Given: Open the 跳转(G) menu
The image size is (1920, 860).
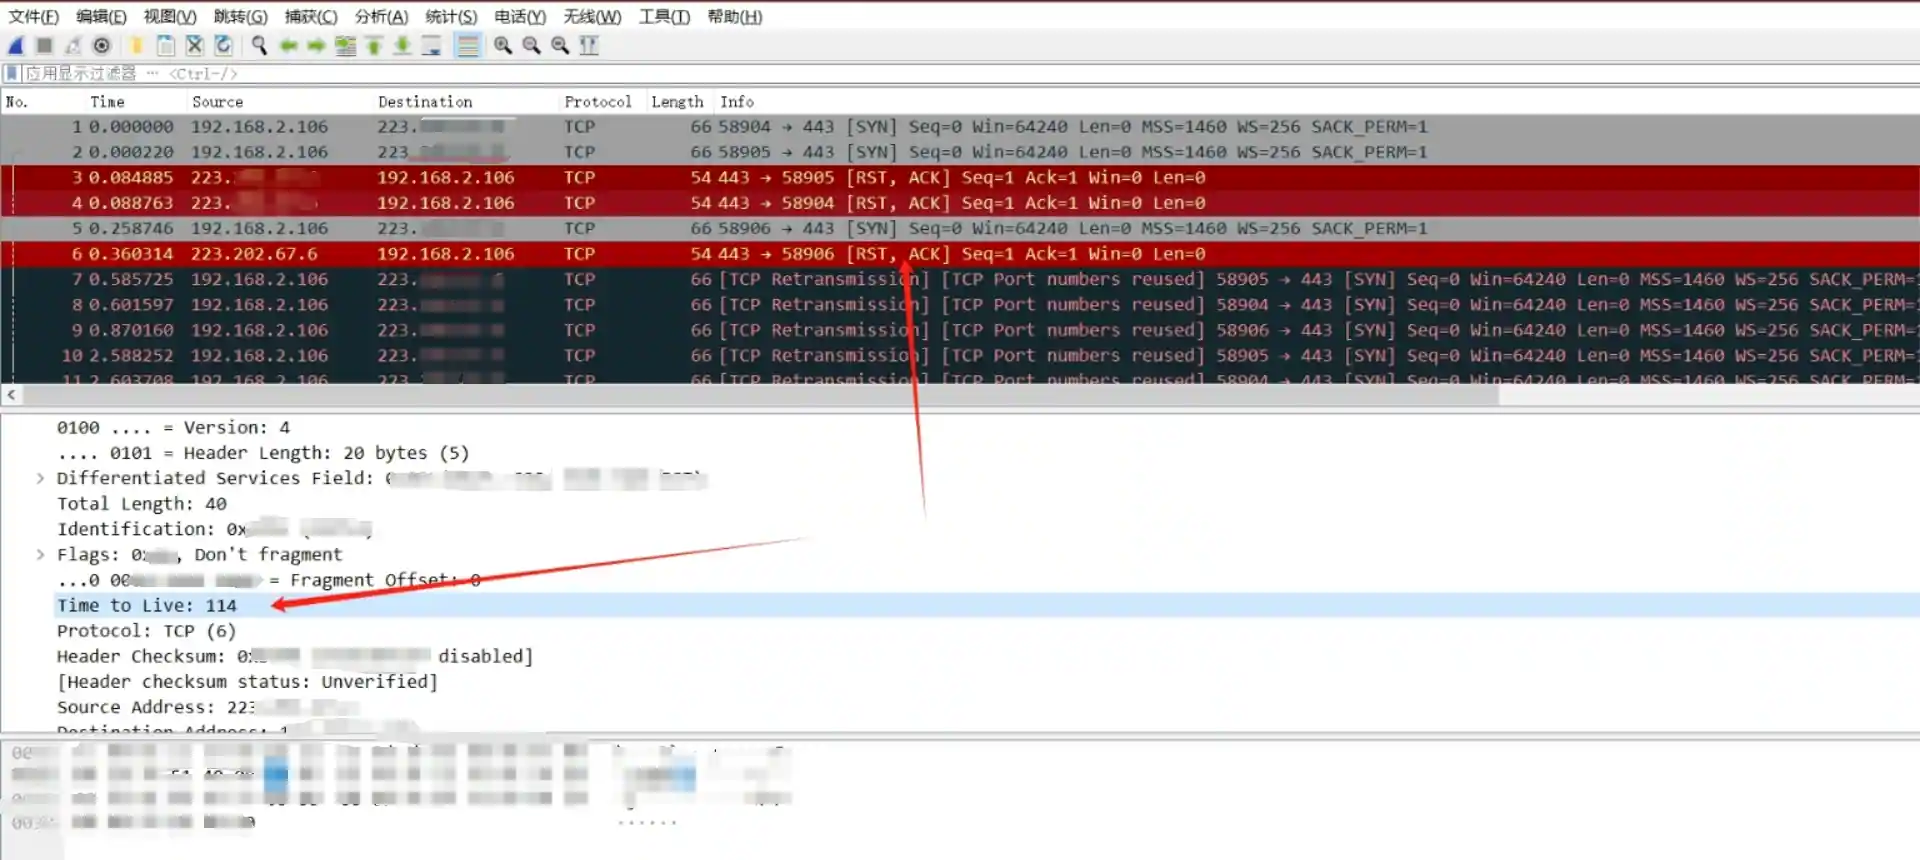Looking at the screenshot, I should pyautogui.click(x=240, y=16).
